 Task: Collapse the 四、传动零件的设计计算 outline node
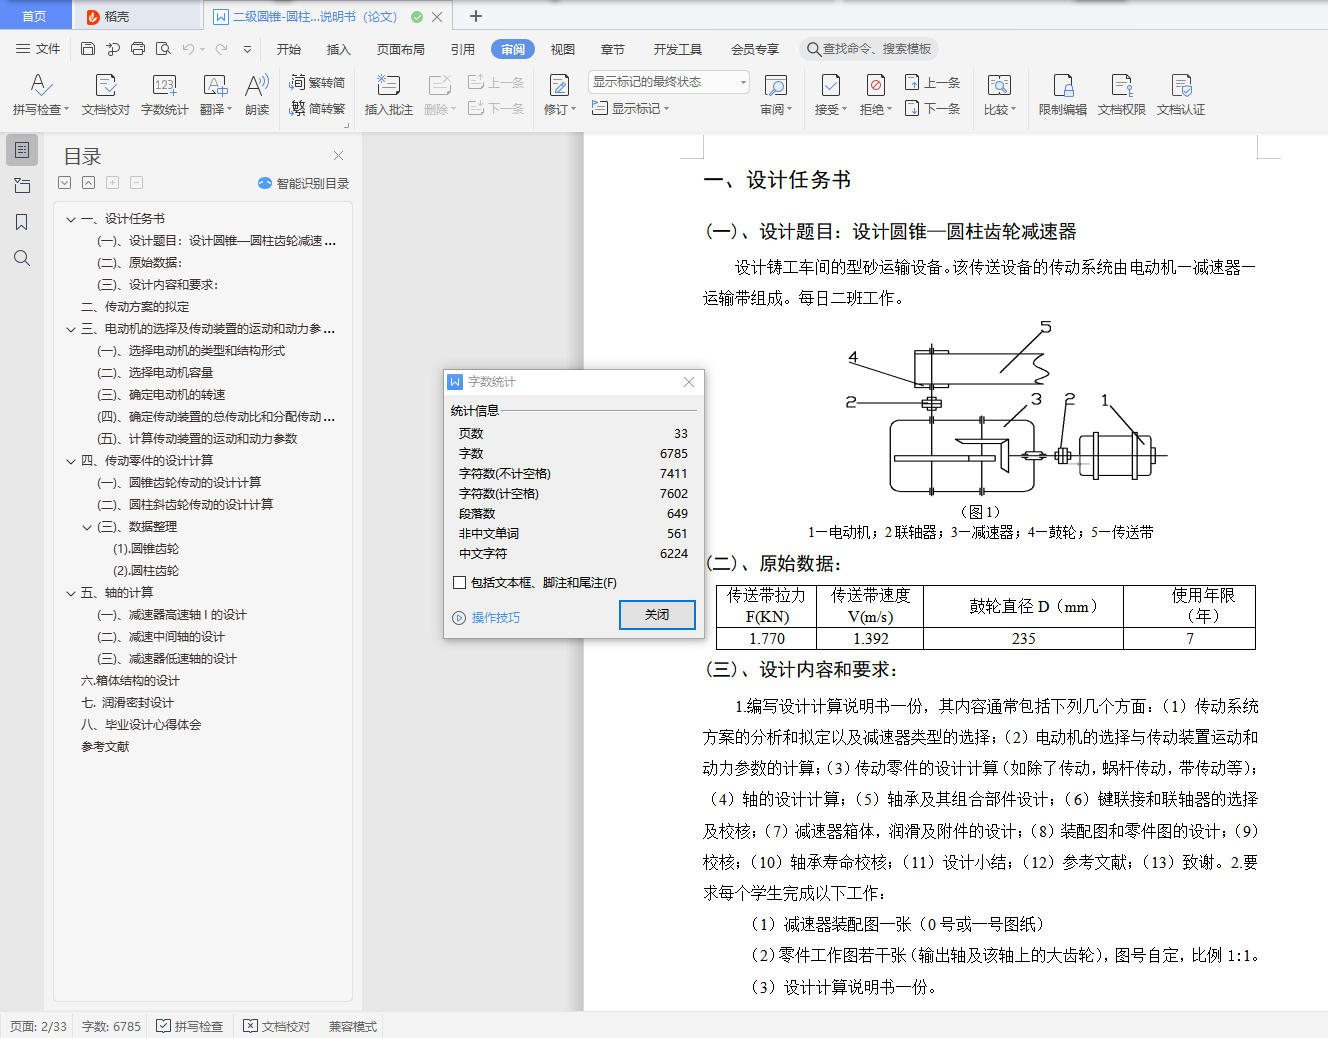71,461
